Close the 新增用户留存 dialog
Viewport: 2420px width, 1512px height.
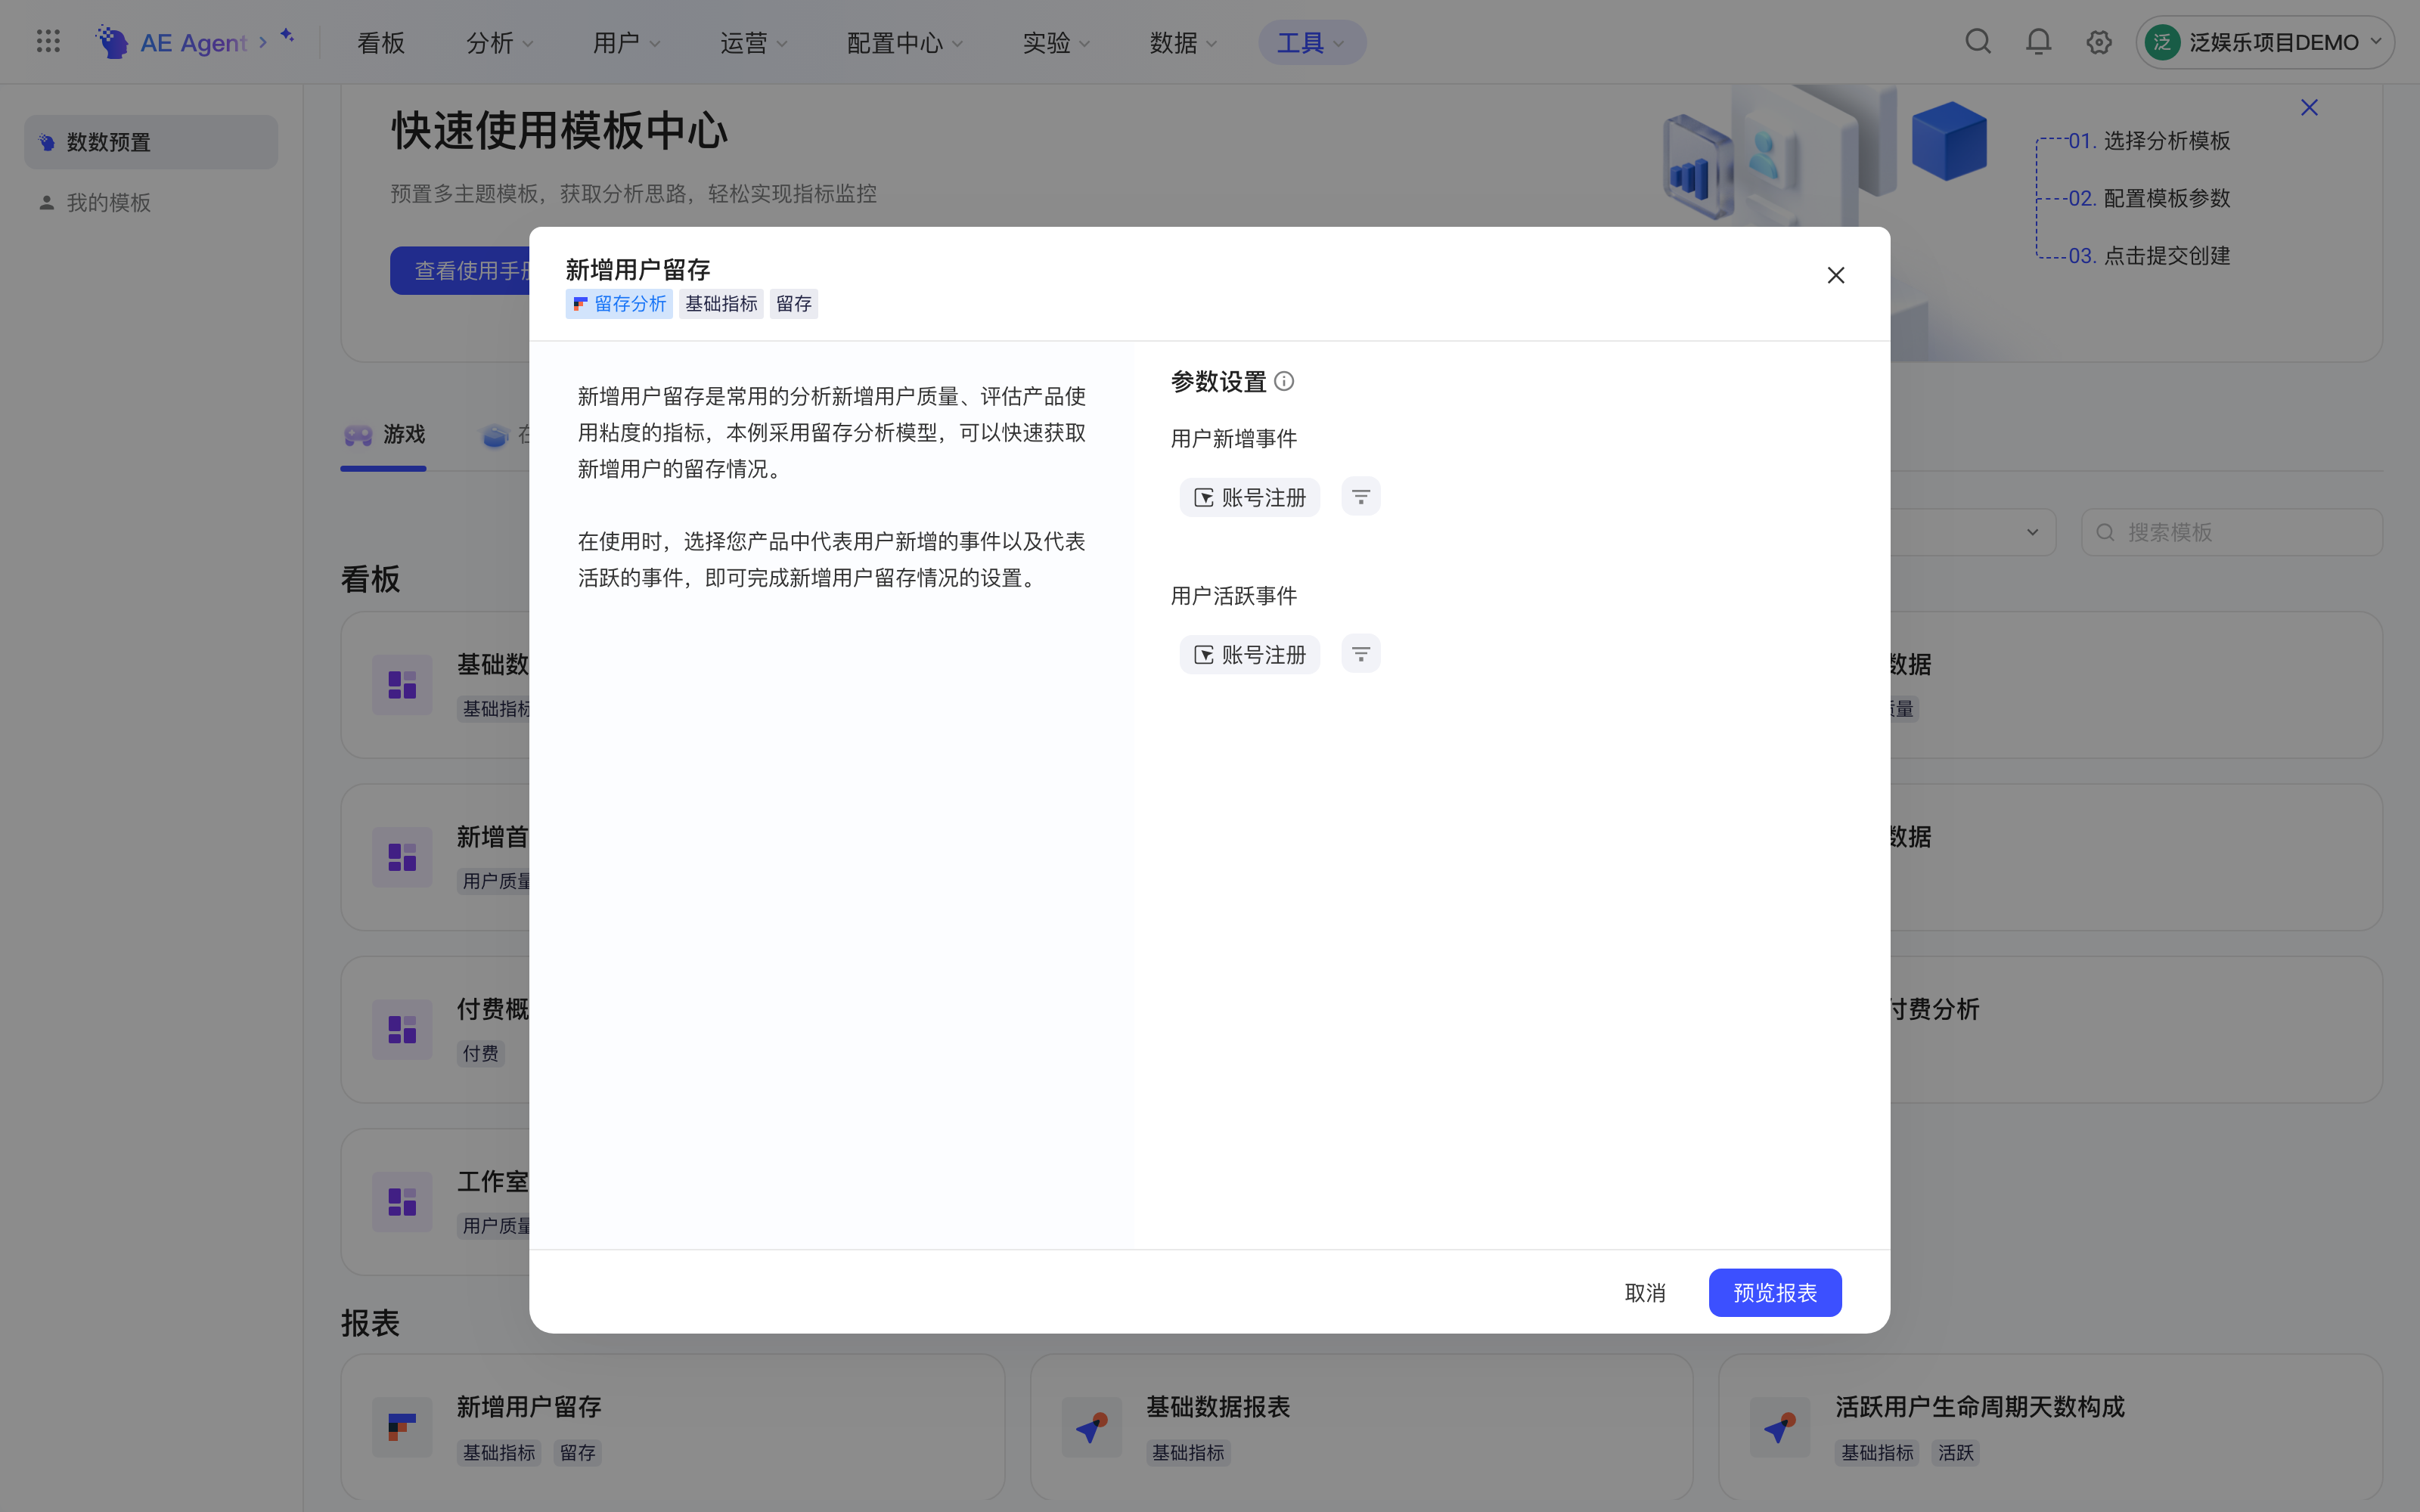1835,275
